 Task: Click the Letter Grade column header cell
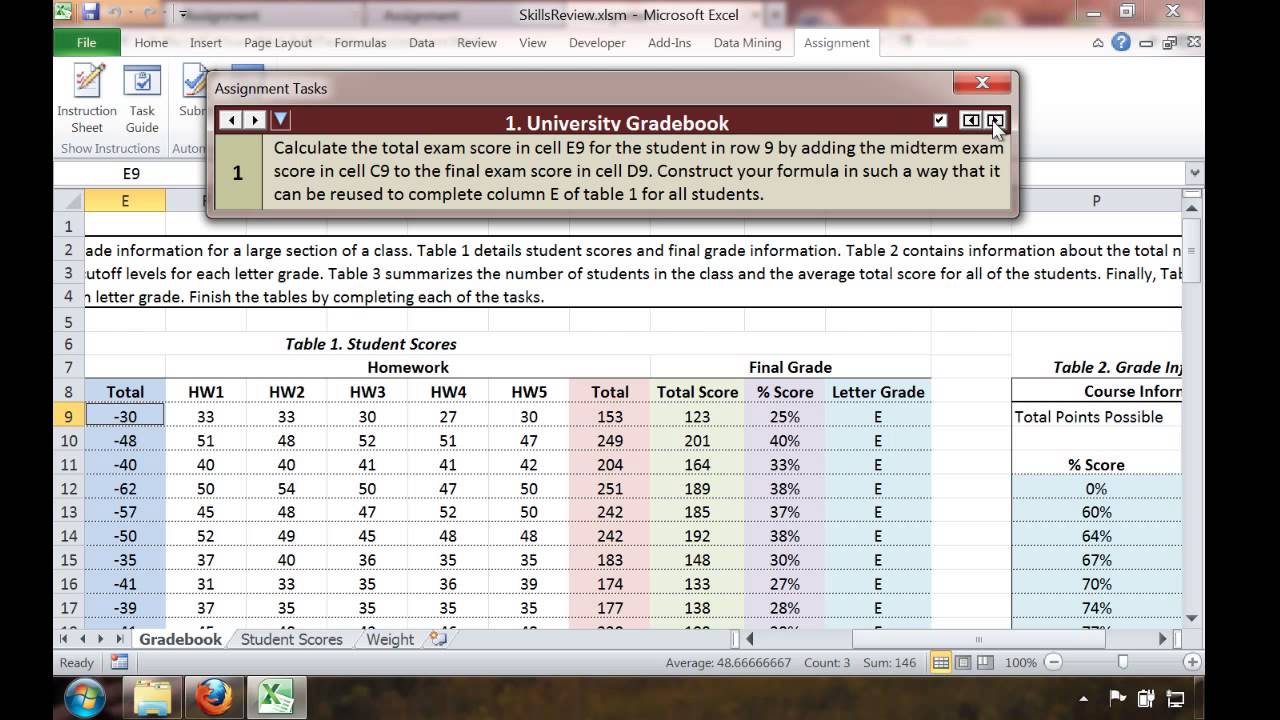[x=878, y=392]
